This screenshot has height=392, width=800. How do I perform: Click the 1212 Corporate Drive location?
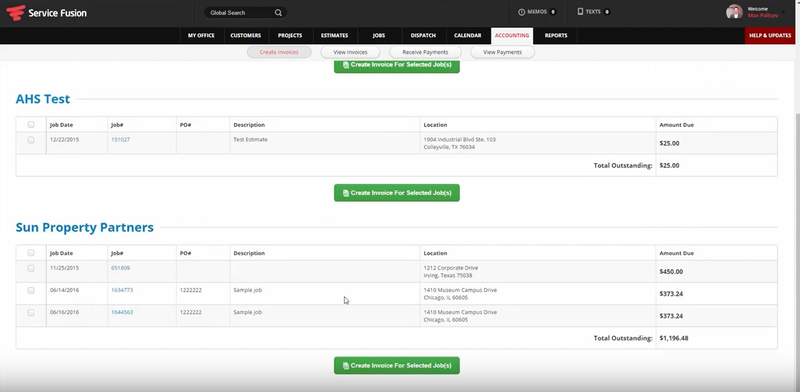pos(451,267)
